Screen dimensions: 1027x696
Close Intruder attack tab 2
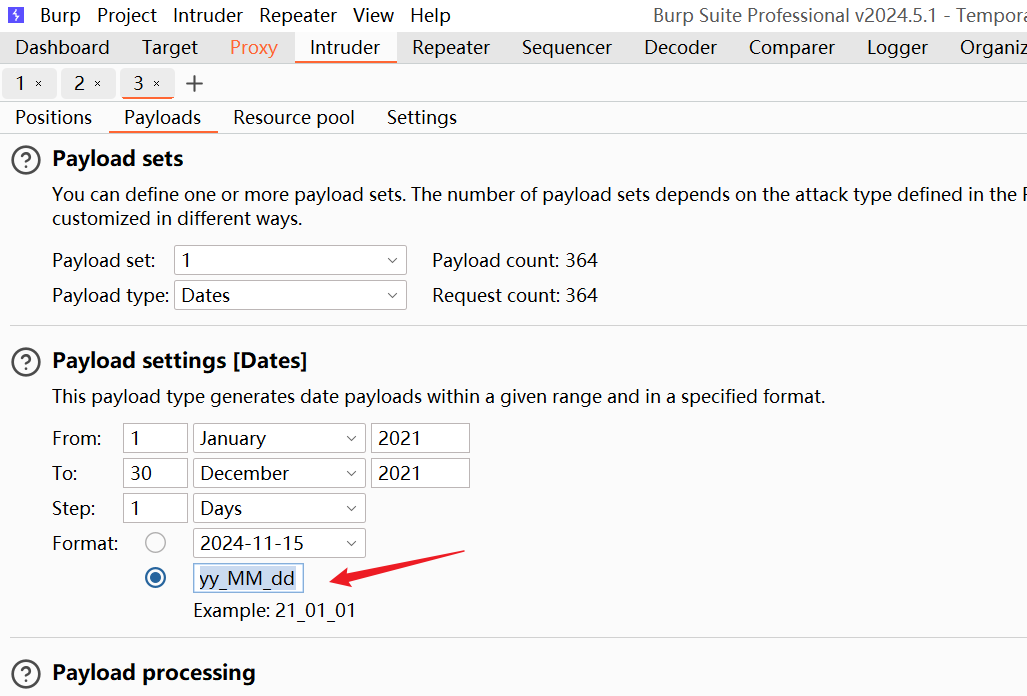(98, 84)
